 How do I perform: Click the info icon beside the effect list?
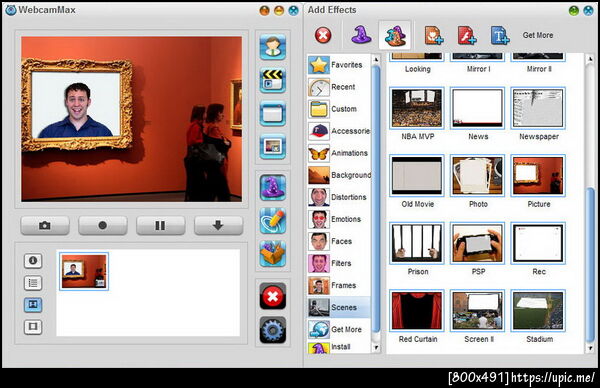(33, 261)
